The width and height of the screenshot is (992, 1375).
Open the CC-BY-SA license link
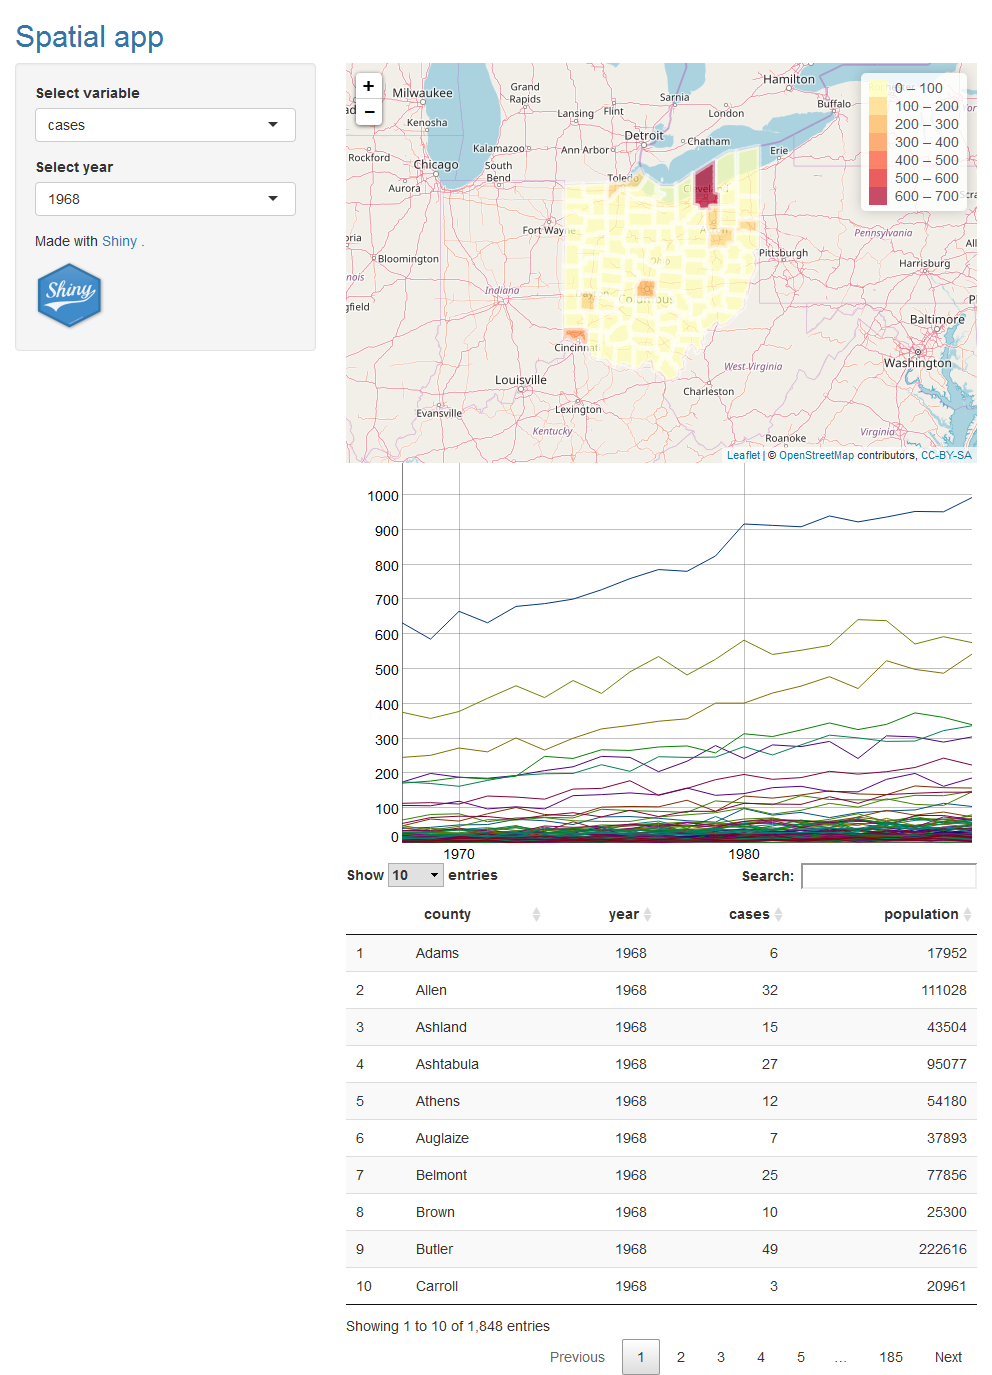[946, 455]
